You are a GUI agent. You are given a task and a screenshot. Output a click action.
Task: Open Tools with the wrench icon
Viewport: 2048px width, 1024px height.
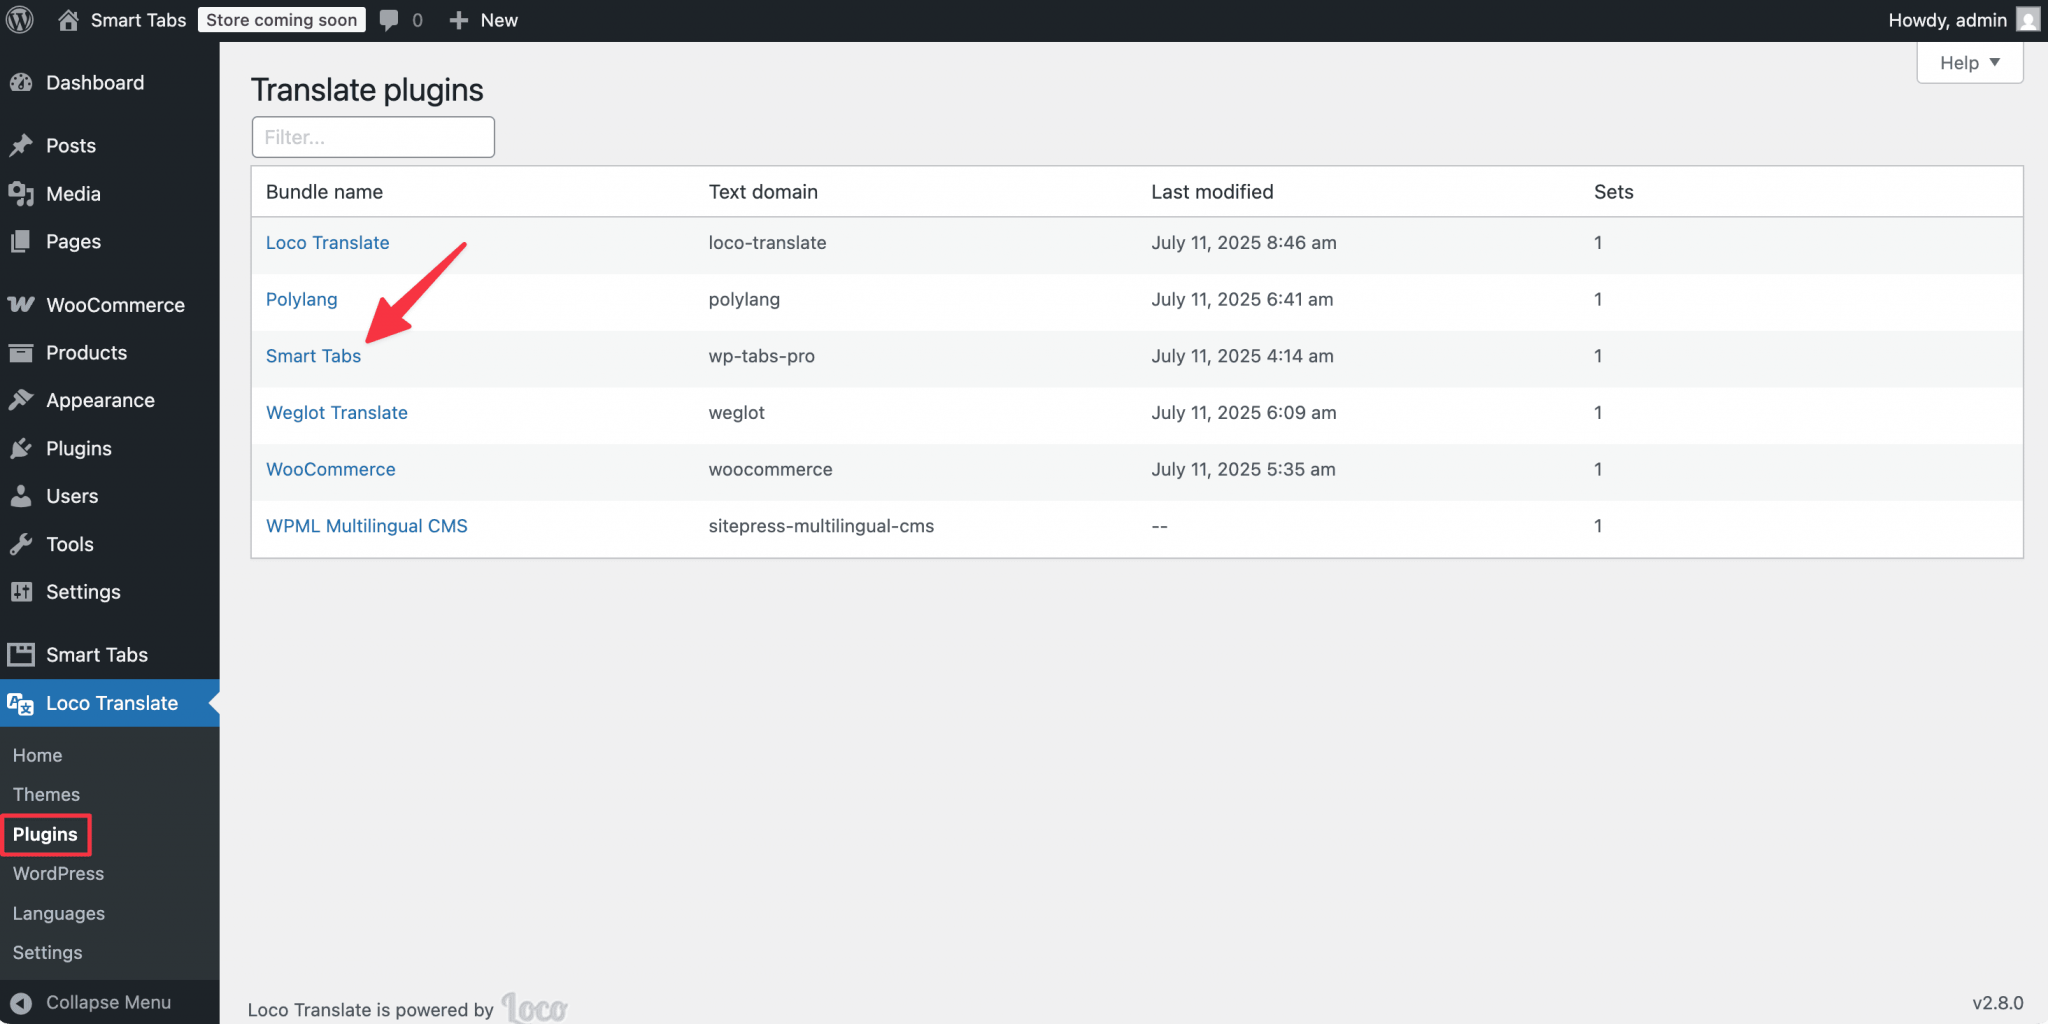pos(22,543)
